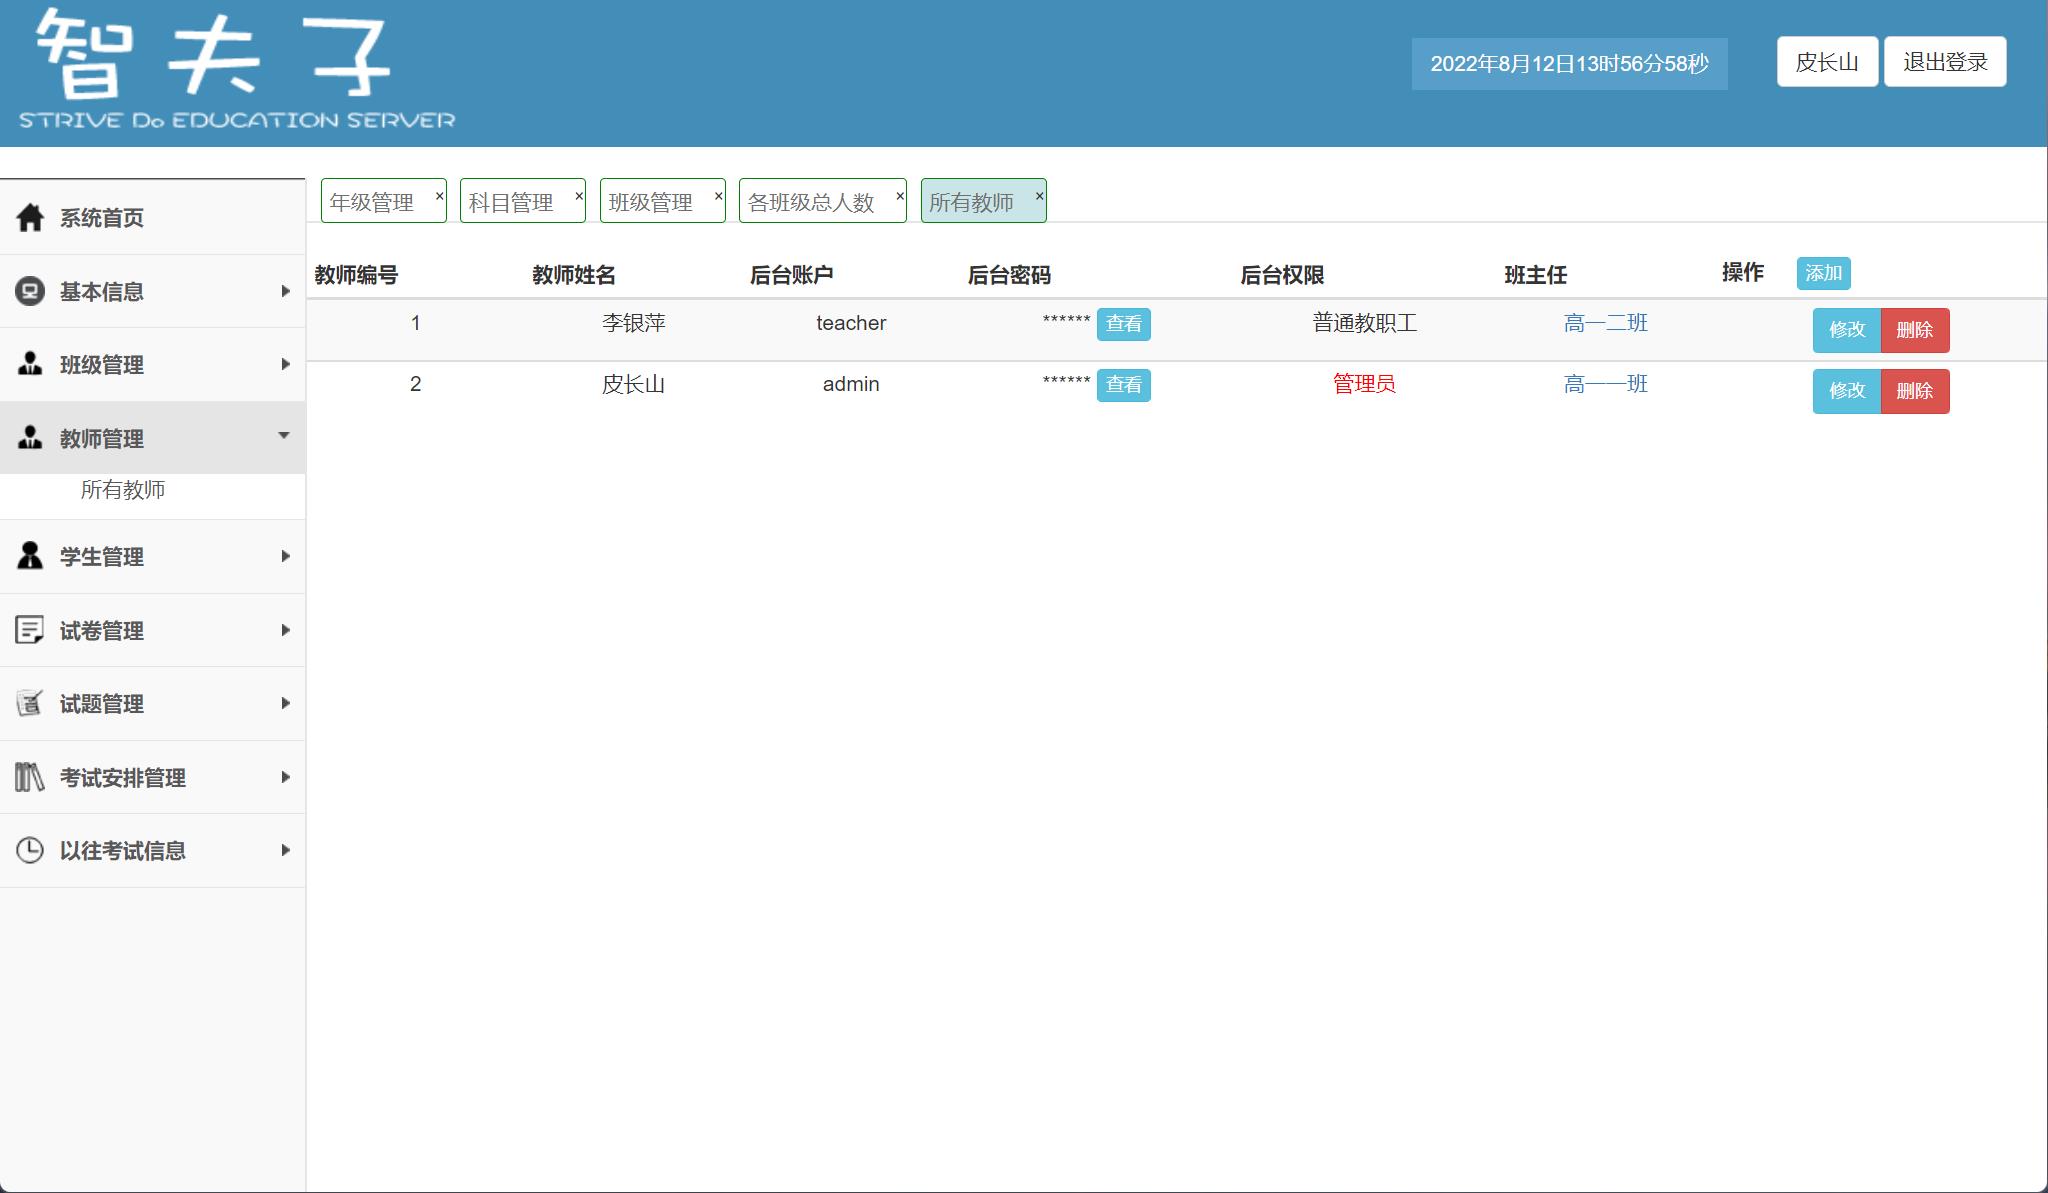Image resolution: width=2048 pixels, height=1193 pixels.
Task: Click the 考试安排管理 books icon
Action: tap(29, 777)
